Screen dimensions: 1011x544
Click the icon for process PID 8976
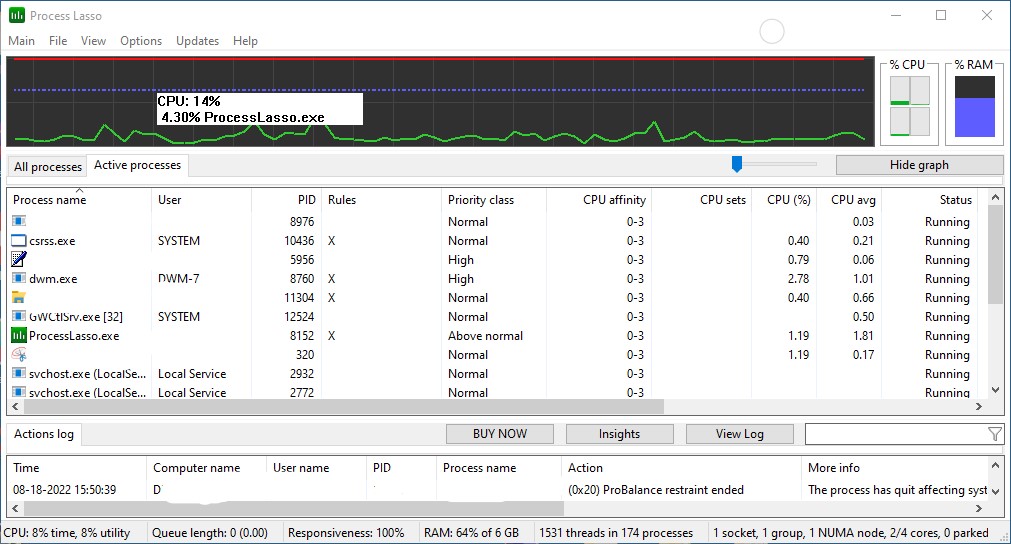pos(19,221)
